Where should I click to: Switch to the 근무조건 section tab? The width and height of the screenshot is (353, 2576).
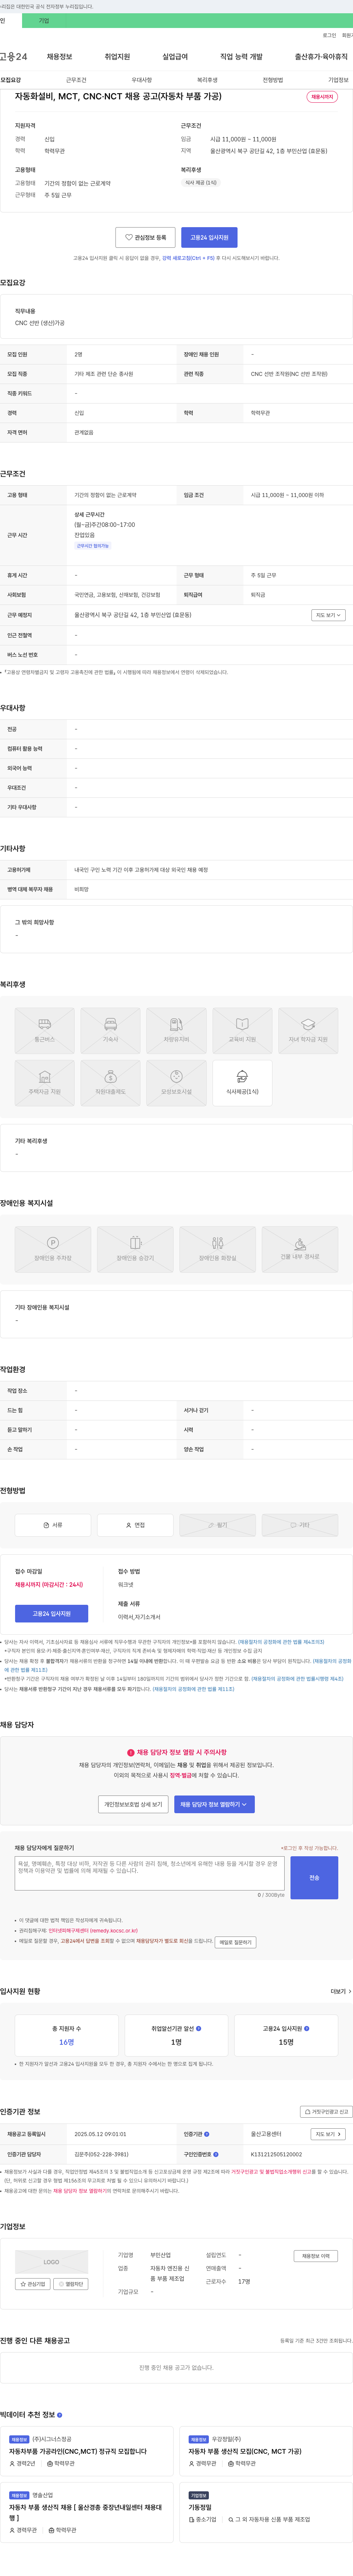(x=76, y=80)
